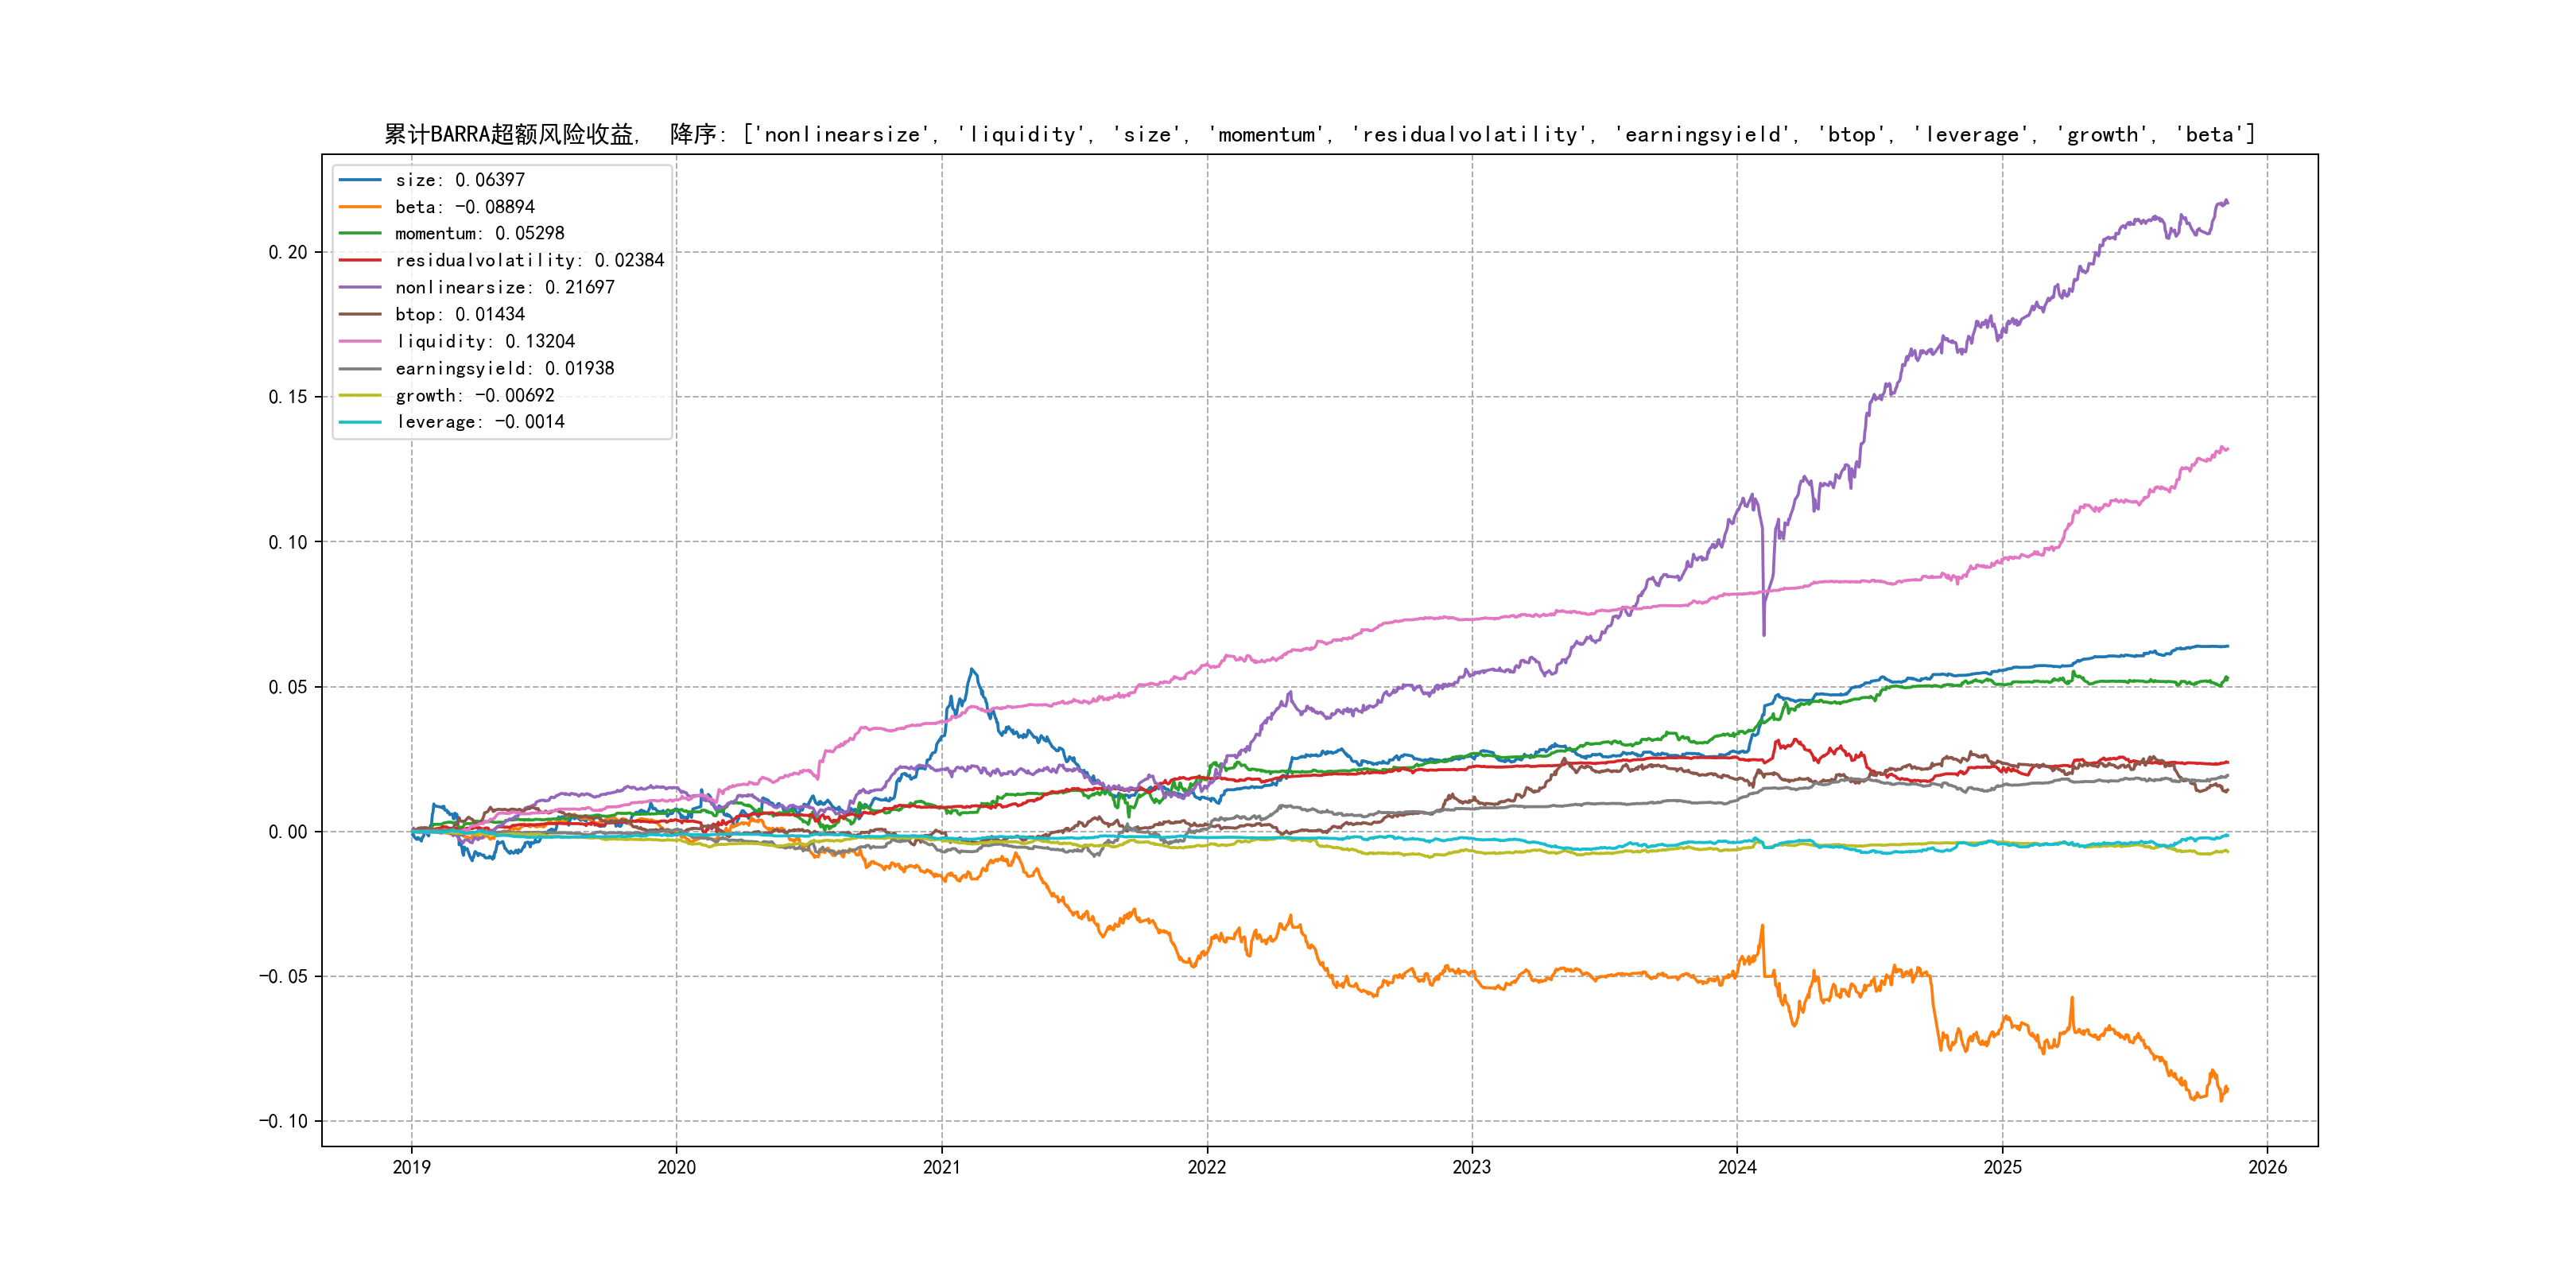Select the momentum: 0.05298 legend label
This screenshot has height=1288, width=2576.
coord(479,234)
